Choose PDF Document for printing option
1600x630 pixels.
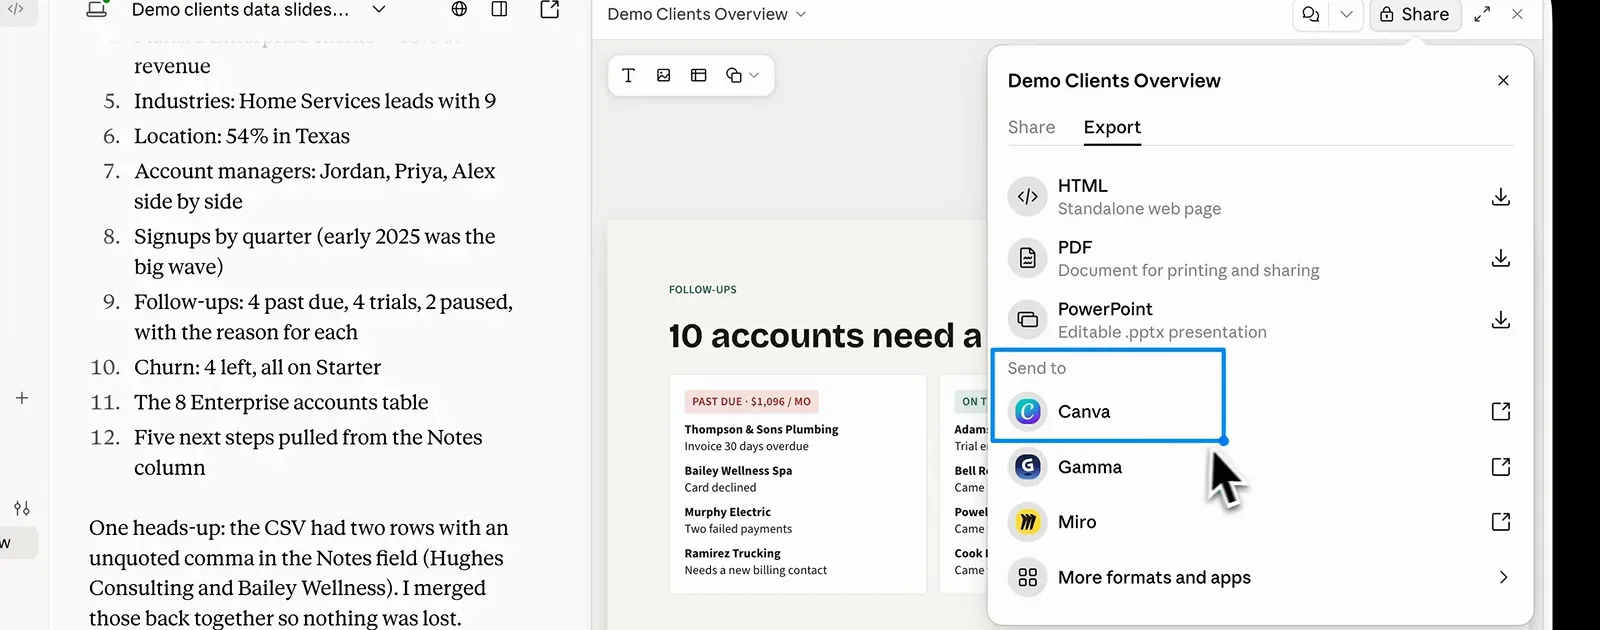pyautogui.click(x=1260, y=259)
